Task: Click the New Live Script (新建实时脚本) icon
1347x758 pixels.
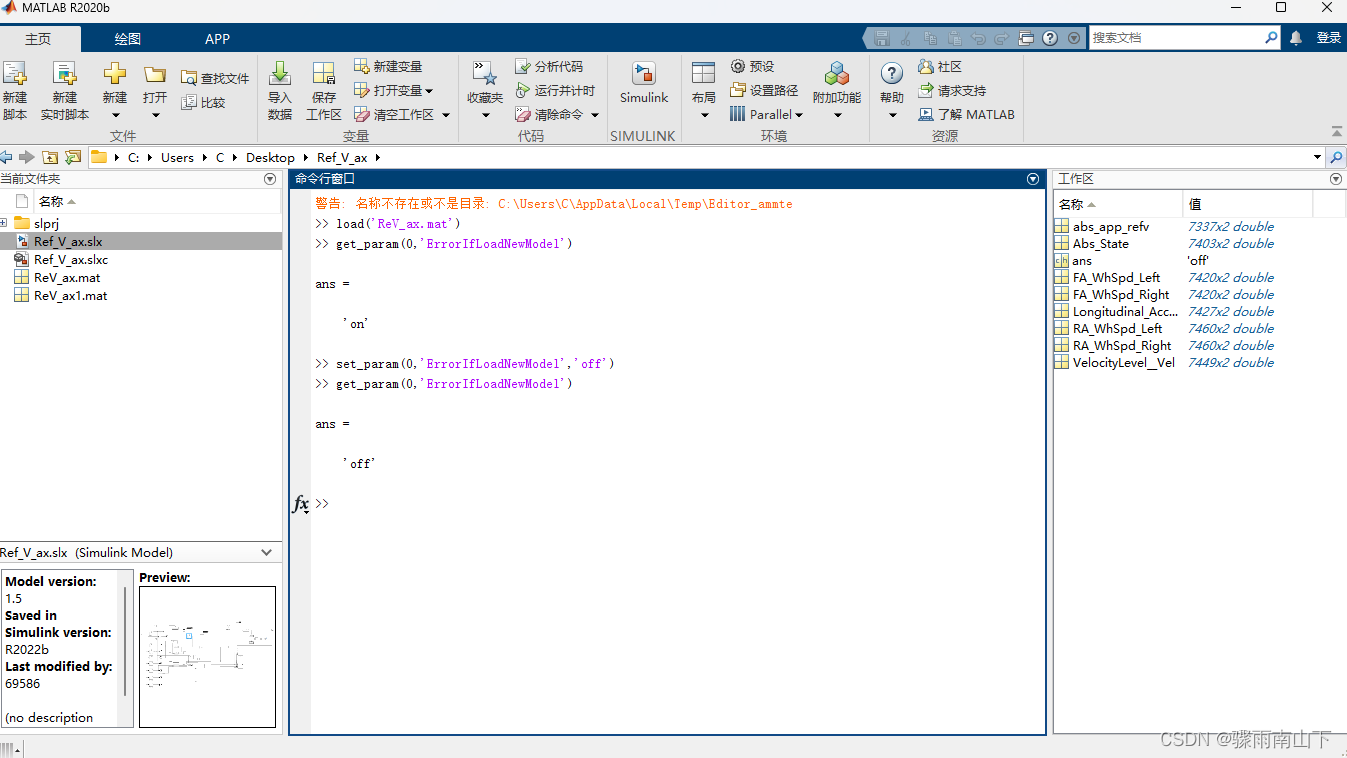Action: coord(65,74)
